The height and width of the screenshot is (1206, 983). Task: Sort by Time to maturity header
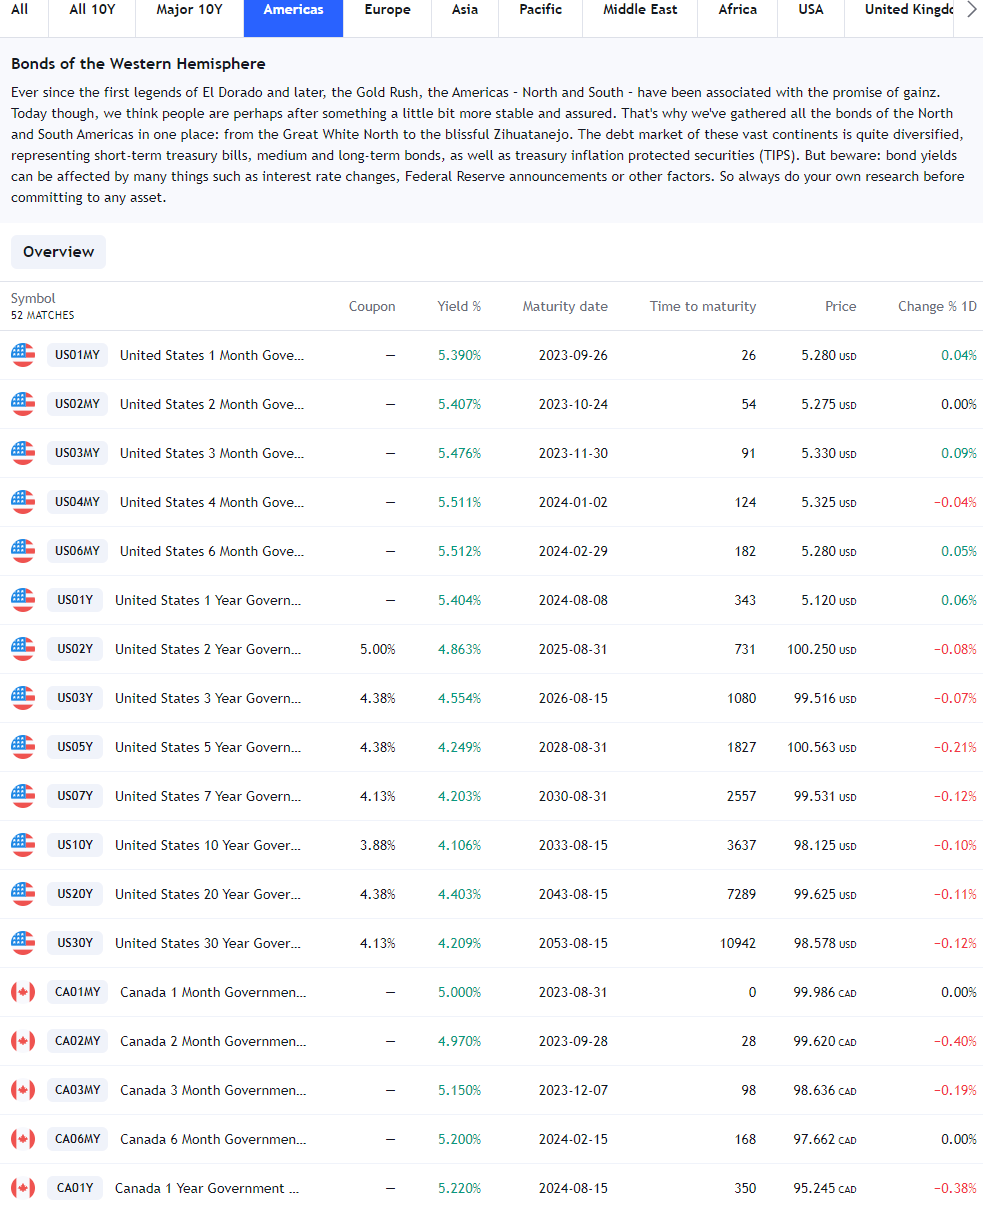pos(703,306)
